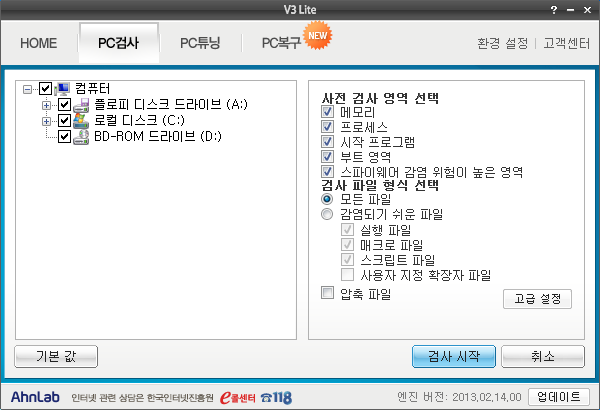This screenshot has height=410, width=600.
Task: Switch to the HOME tab
Action: pos(39,43)
